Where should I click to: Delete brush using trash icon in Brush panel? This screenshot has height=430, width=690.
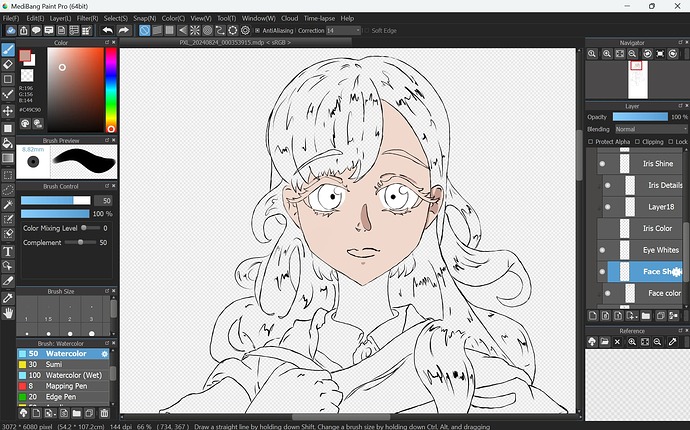tap(104, 413)
